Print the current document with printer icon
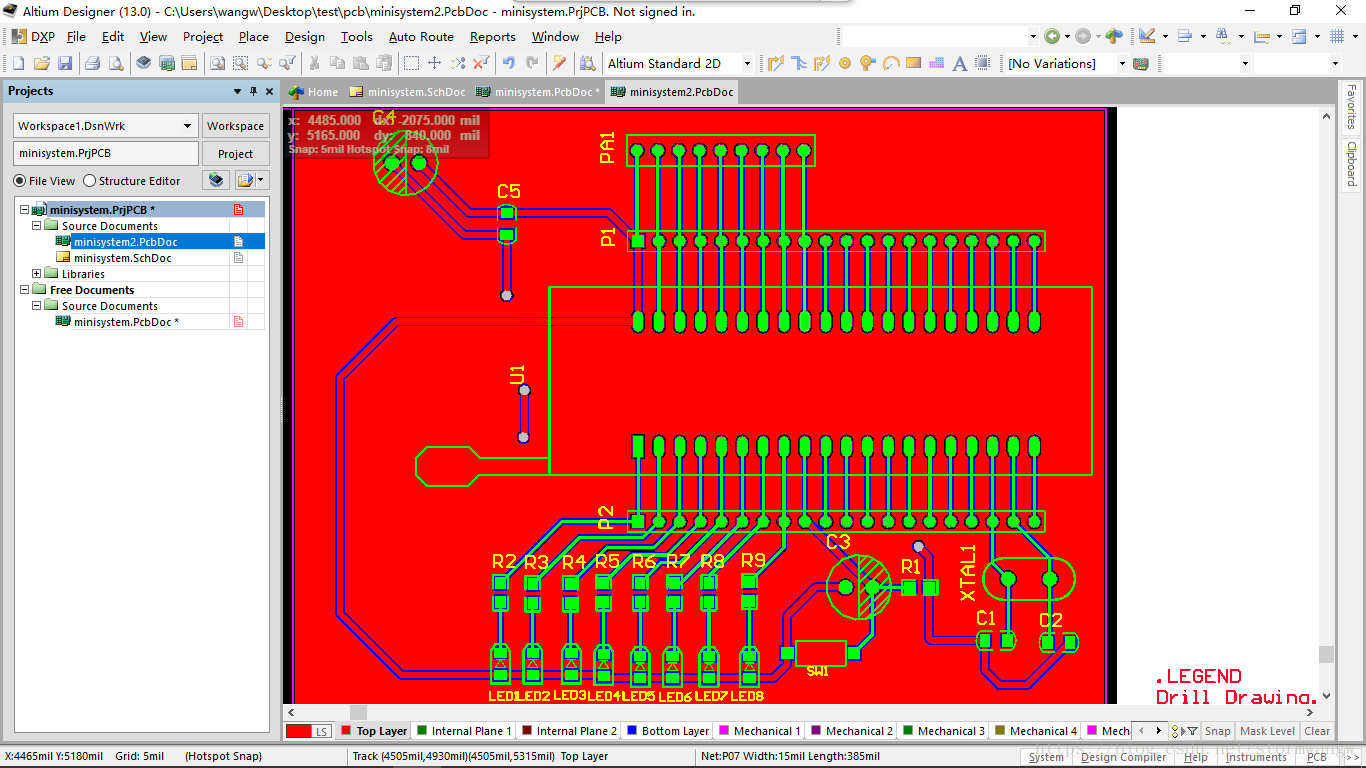Viewport: 1366px width, 768px height. 93,63
